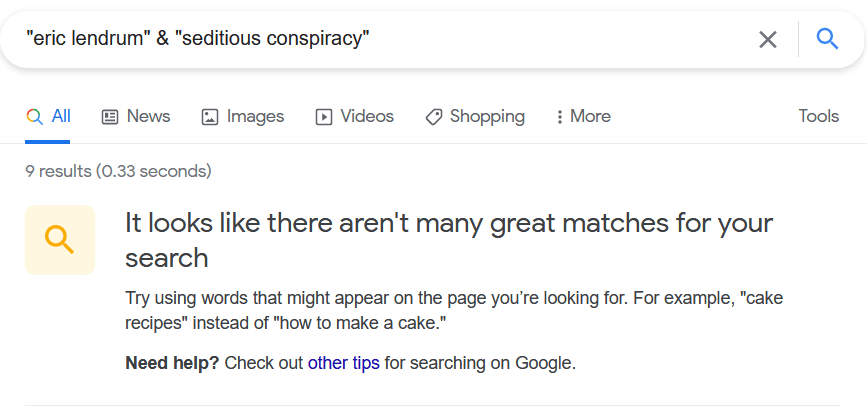Click the picture icon beside Images
This screenshot has height=416, width=867.
coord(210,117)
